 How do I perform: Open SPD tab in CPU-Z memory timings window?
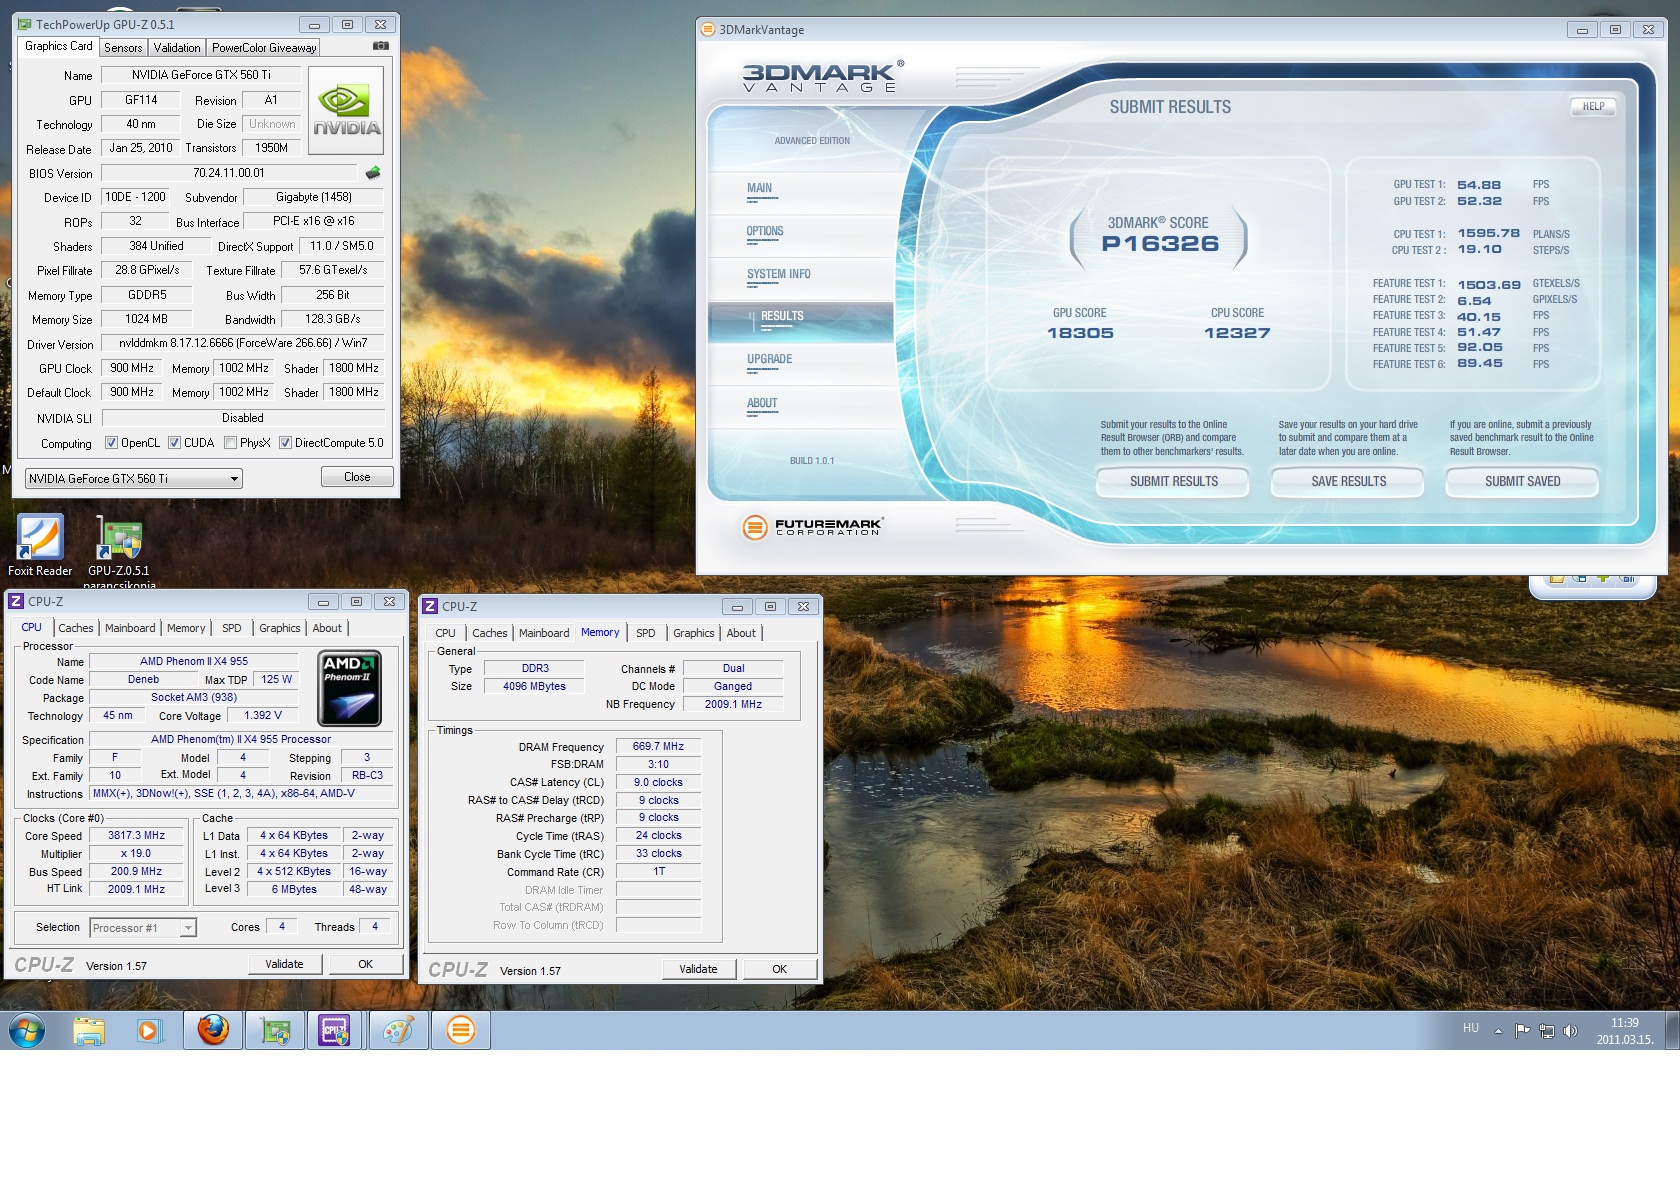(x=646, y=633)
